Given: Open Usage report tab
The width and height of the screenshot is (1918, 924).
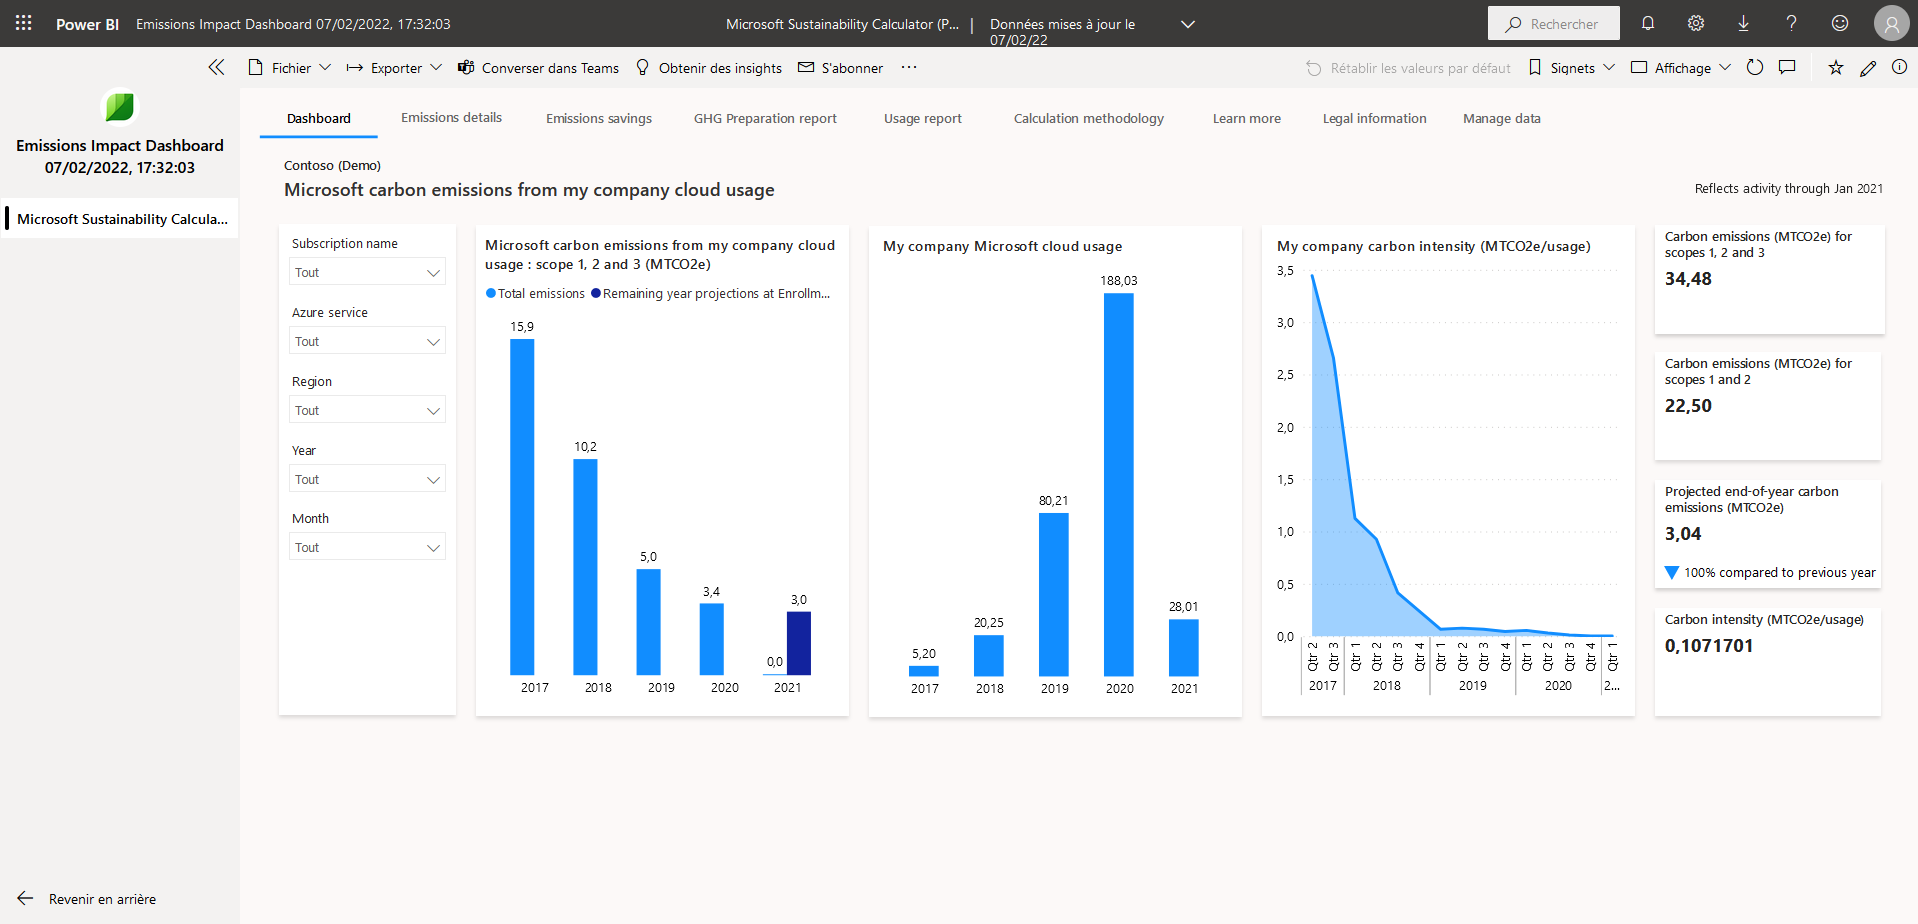Looking at the screenshot, I should [923, 118].
